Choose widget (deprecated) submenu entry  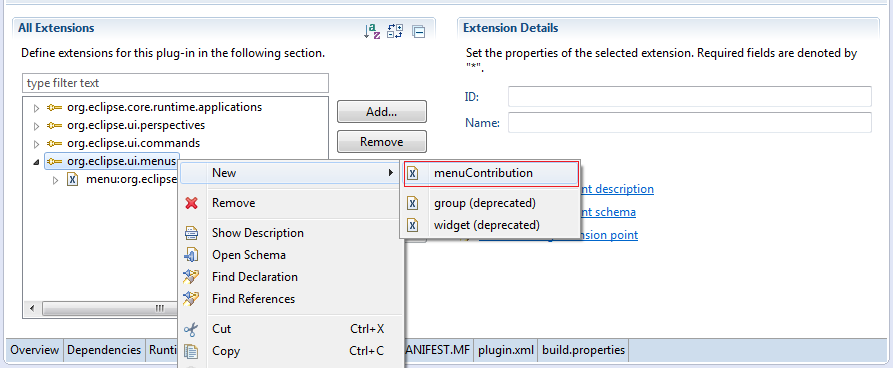pyautogui.click(x=489, y=225)
